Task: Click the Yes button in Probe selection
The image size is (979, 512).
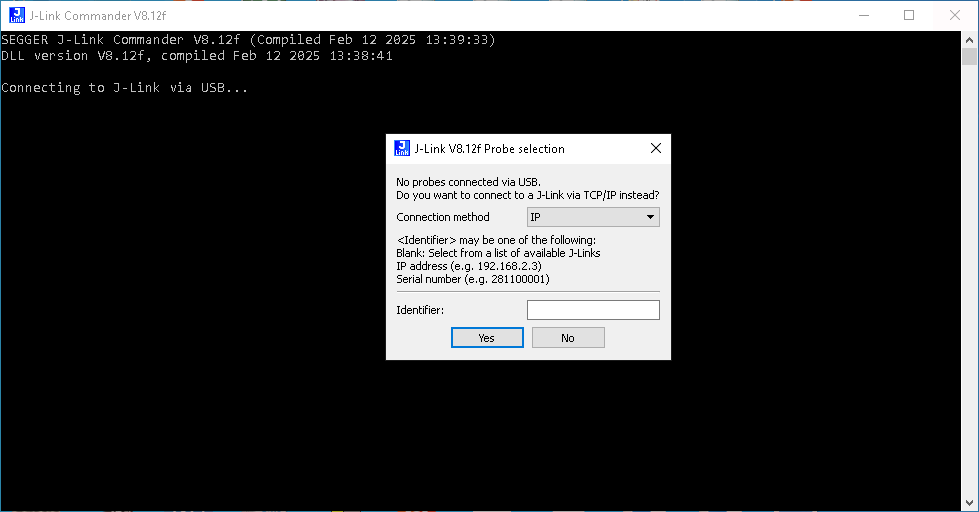Action: [x=487, y=338]
